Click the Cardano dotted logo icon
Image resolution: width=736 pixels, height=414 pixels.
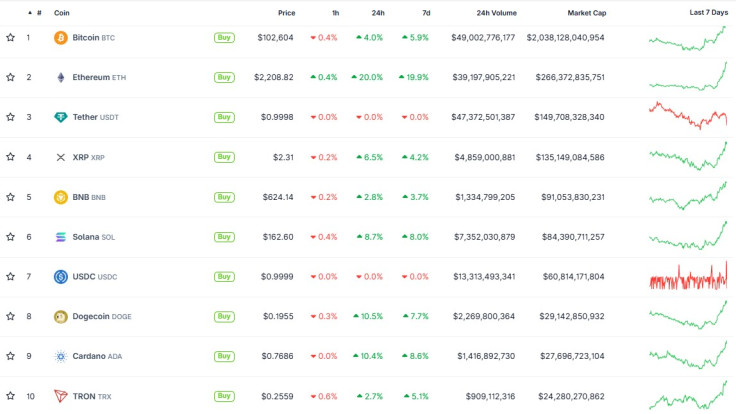(61, 356)
